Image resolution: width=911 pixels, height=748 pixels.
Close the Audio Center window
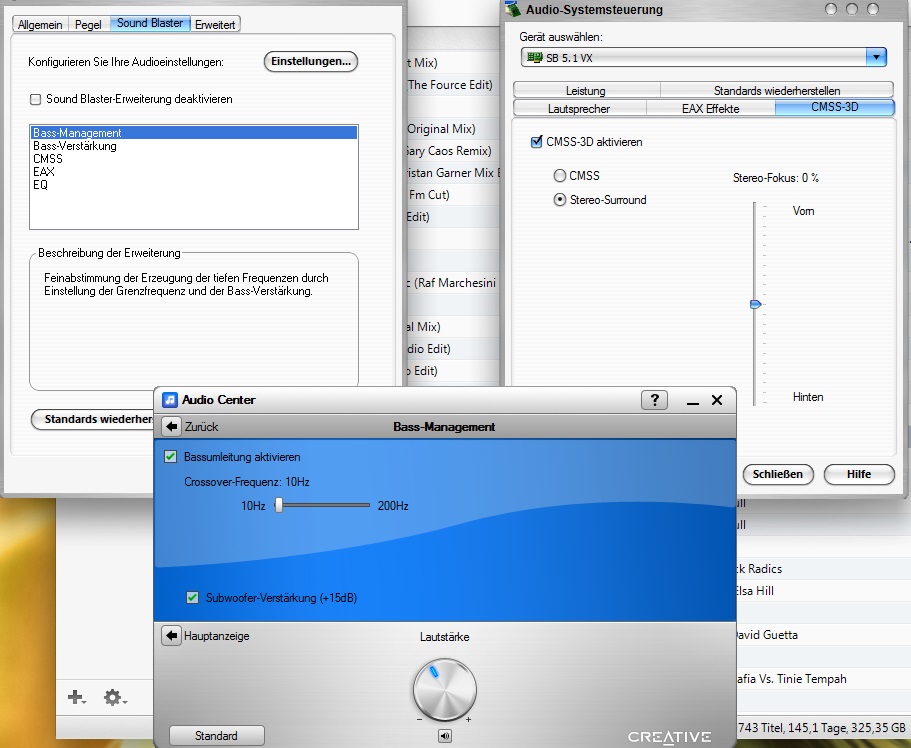point(717,400)
